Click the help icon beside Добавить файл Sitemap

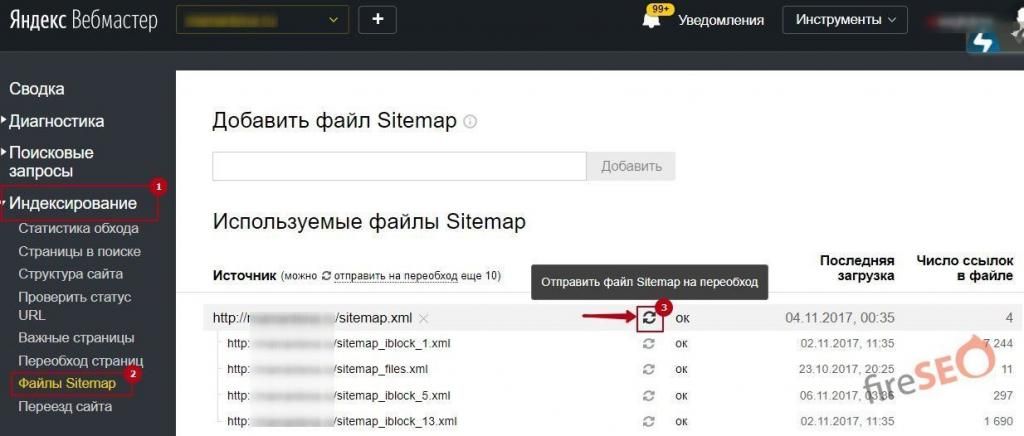point(470,122)
